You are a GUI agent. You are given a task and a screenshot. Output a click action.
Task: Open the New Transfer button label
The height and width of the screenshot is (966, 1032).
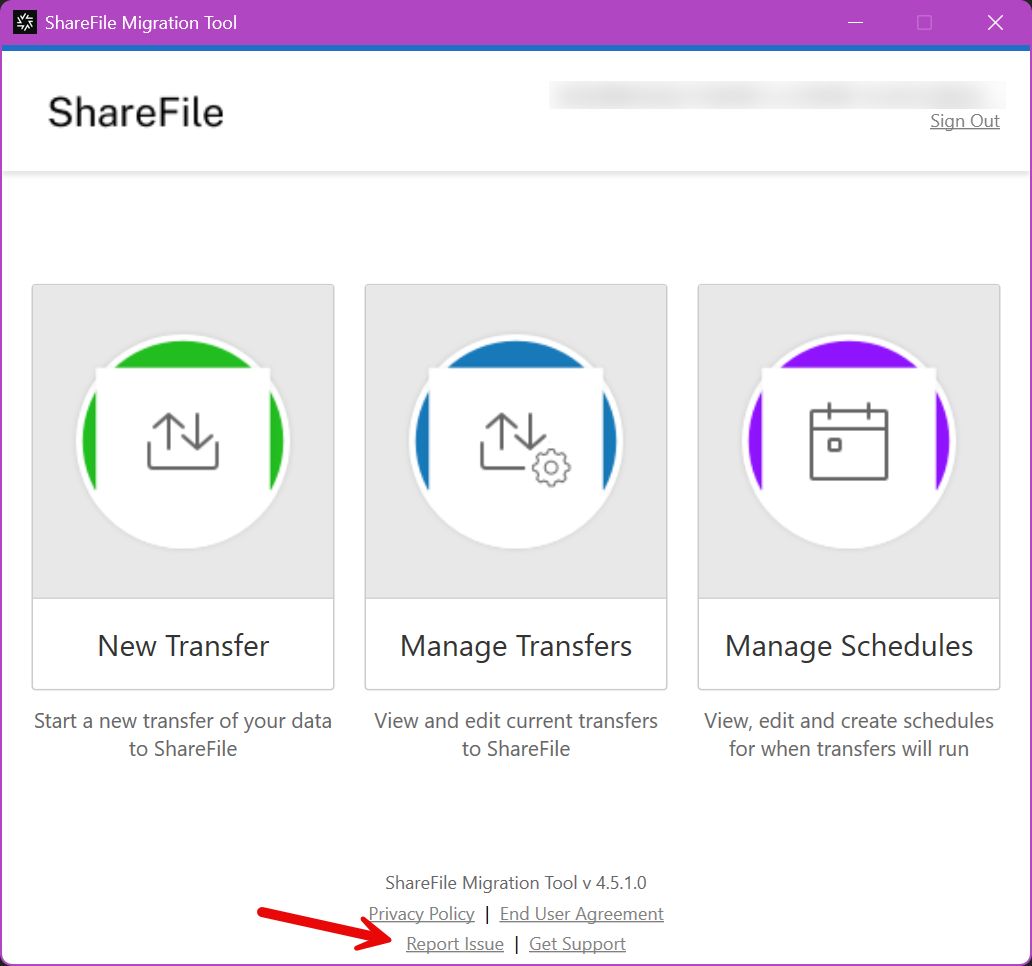tap(183, 646)
